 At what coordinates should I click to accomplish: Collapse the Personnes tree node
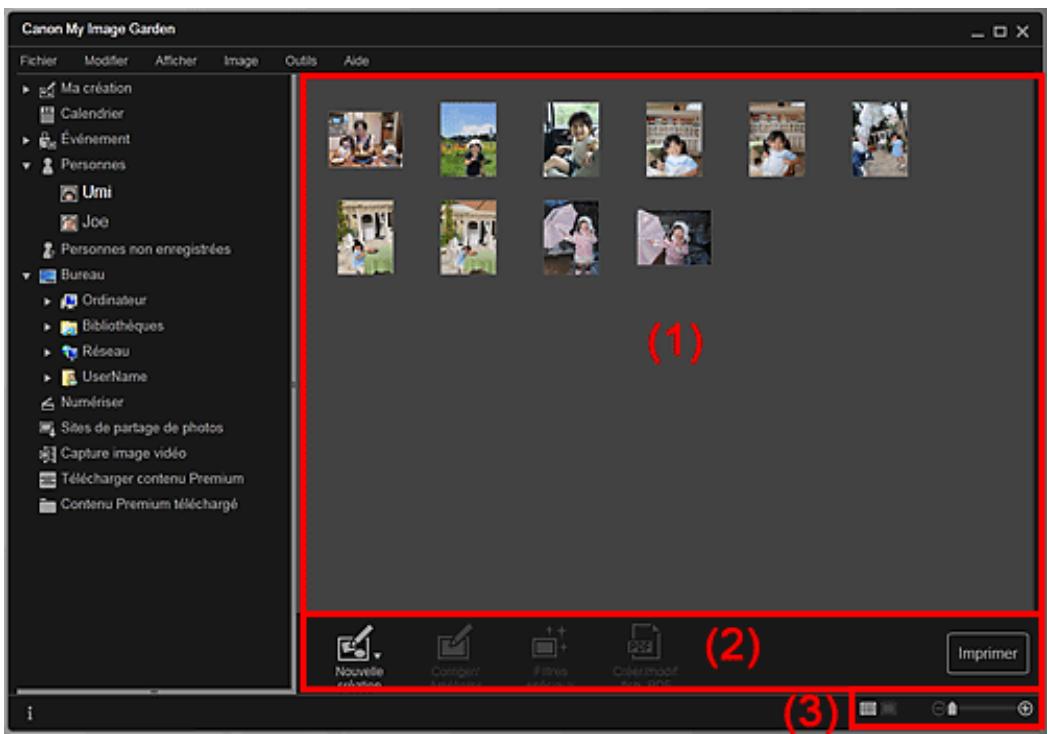click(x=26, y=163)
